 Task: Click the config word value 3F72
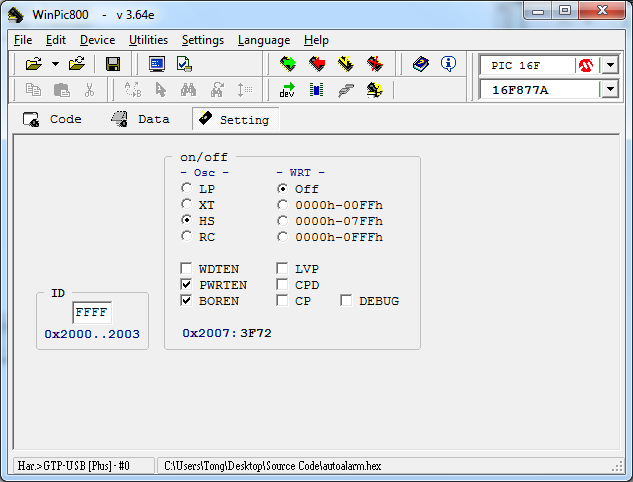tap(256, 333)
